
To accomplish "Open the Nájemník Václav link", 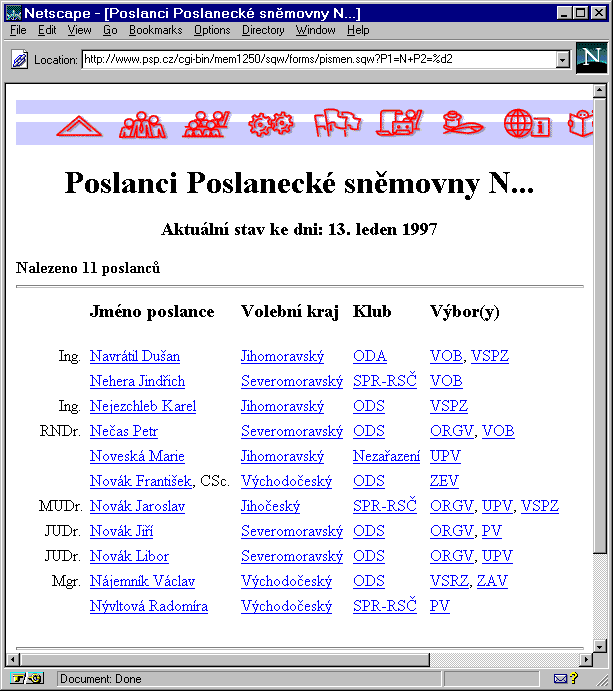I will (142, 581).
